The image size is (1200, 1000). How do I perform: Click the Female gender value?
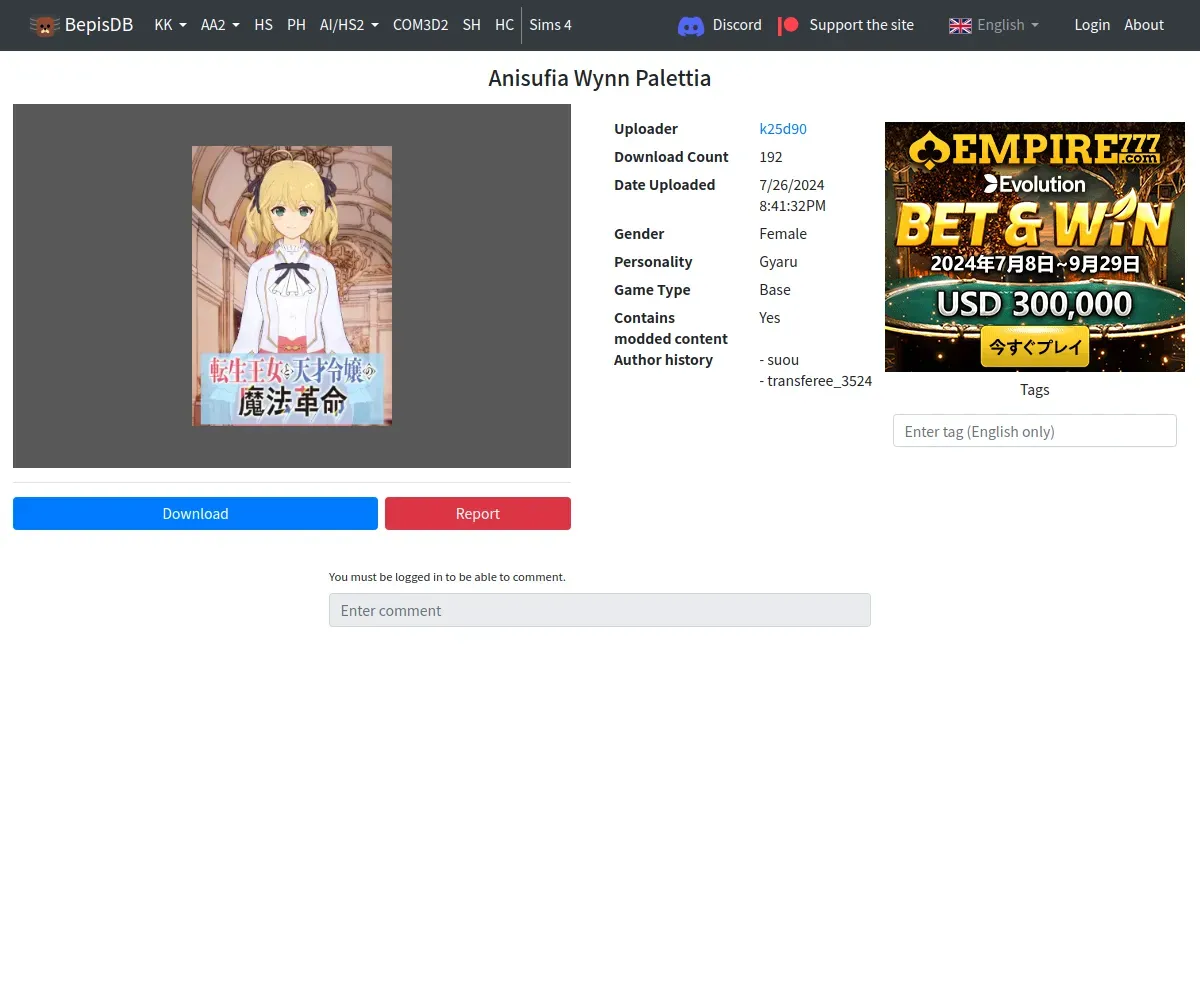783,234
